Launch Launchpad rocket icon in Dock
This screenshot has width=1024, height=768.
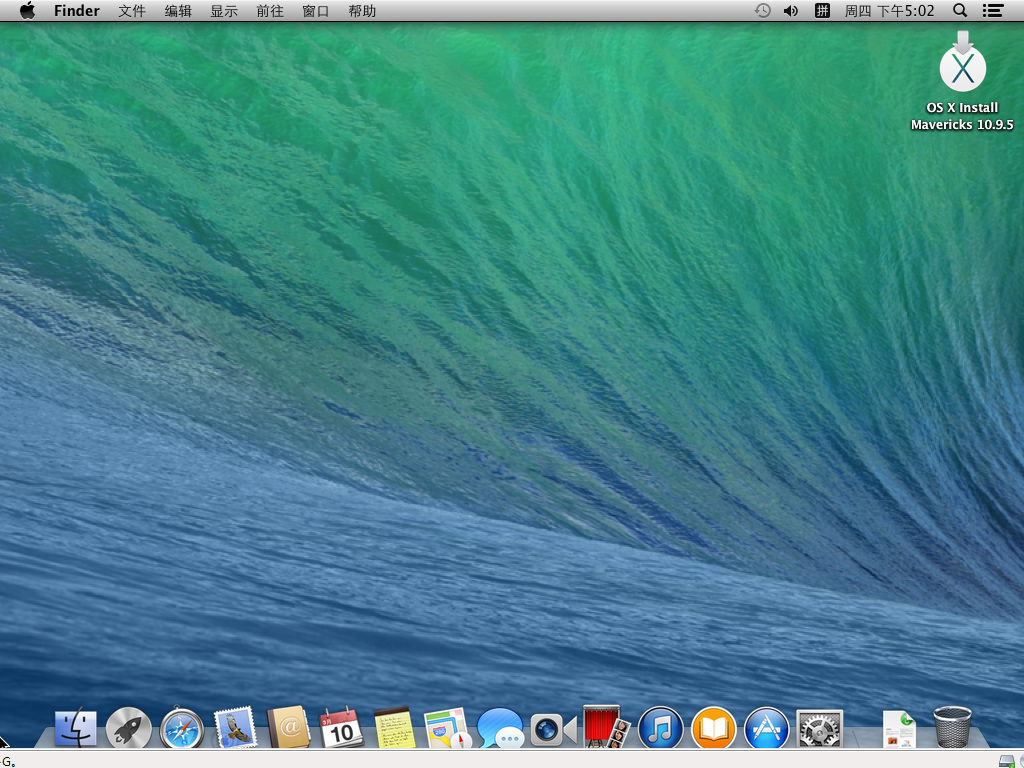[x=129, y=728]
